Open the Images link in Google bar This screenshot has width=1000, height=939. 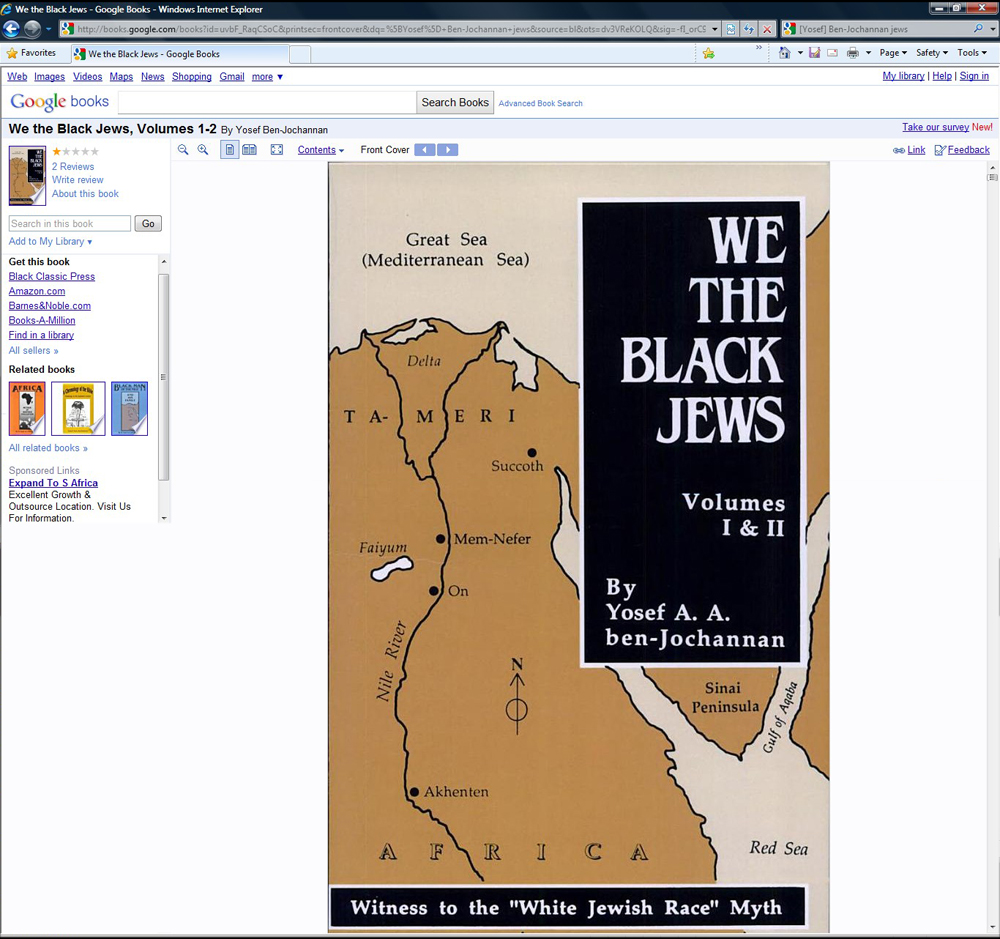tap(49, 77)
